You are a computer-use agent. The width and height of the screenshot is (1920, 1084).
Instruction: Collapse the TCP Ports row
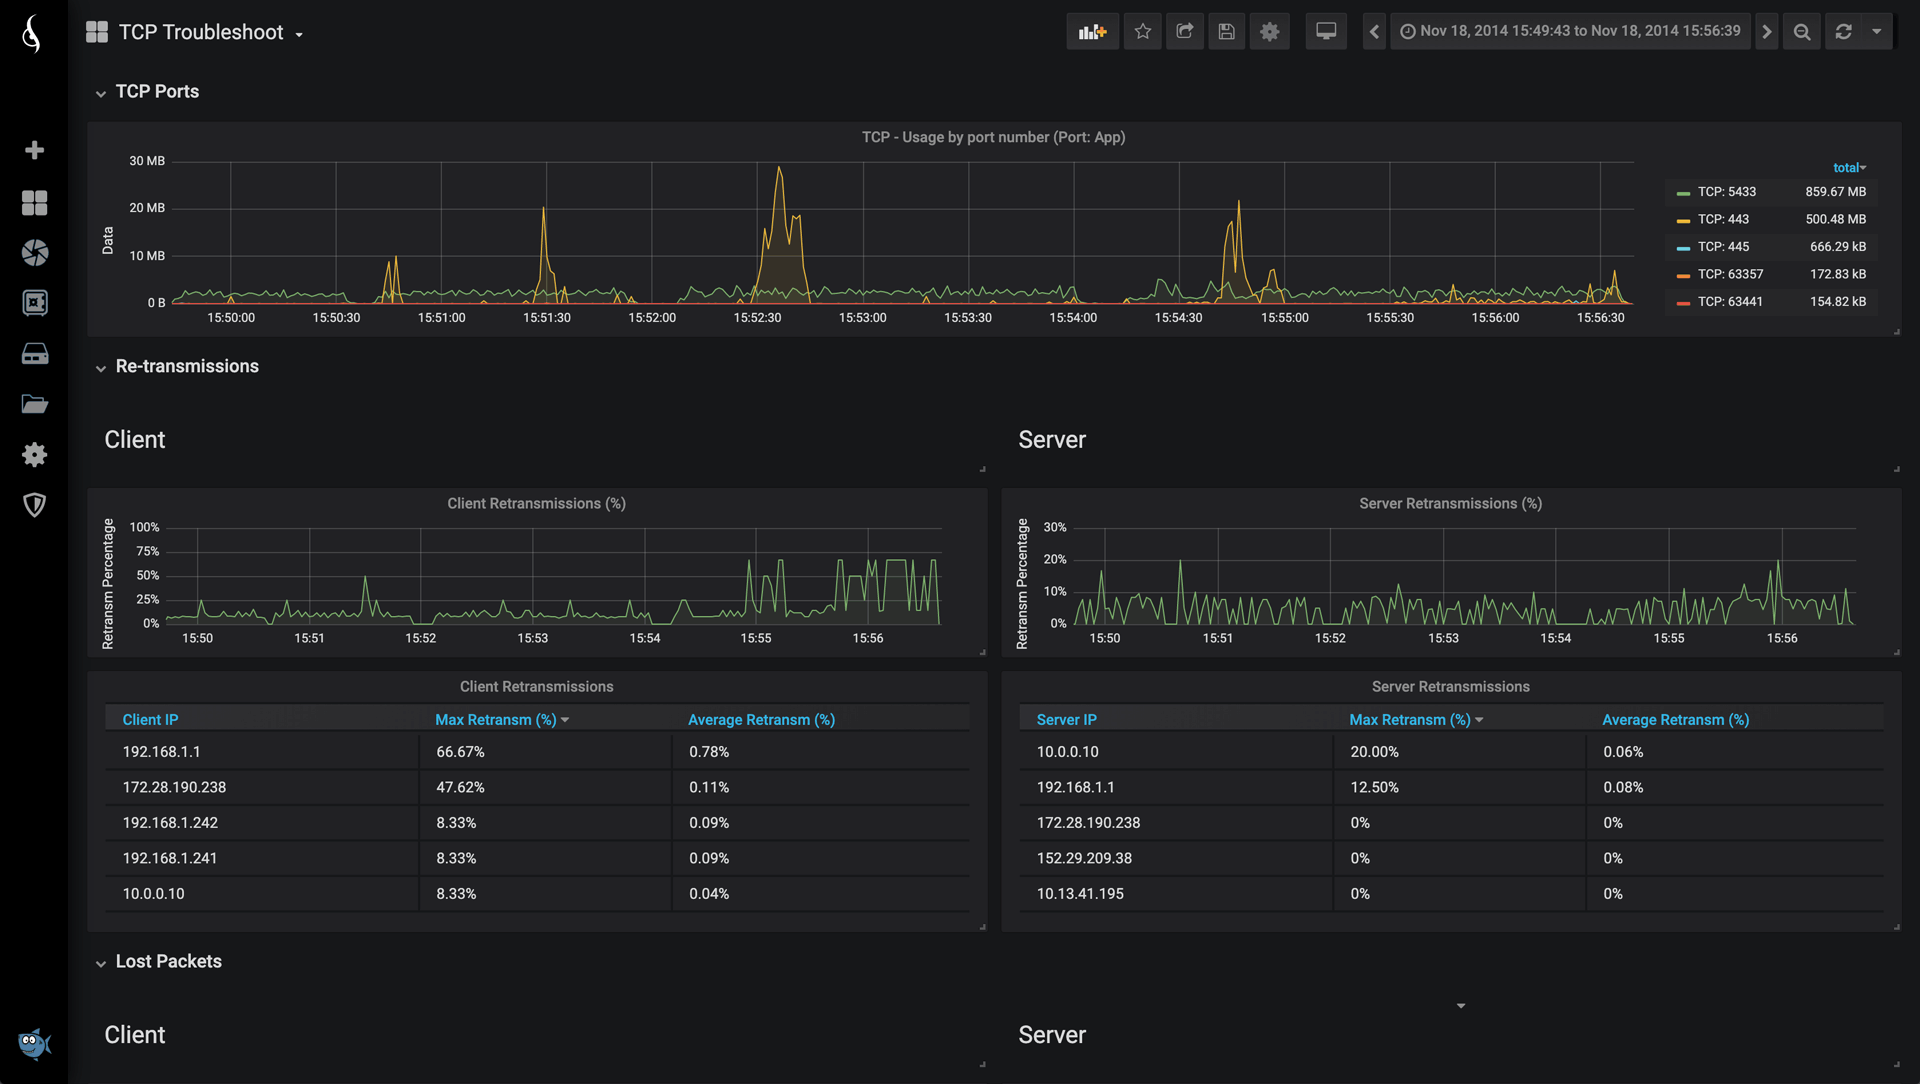coord(157,92)
